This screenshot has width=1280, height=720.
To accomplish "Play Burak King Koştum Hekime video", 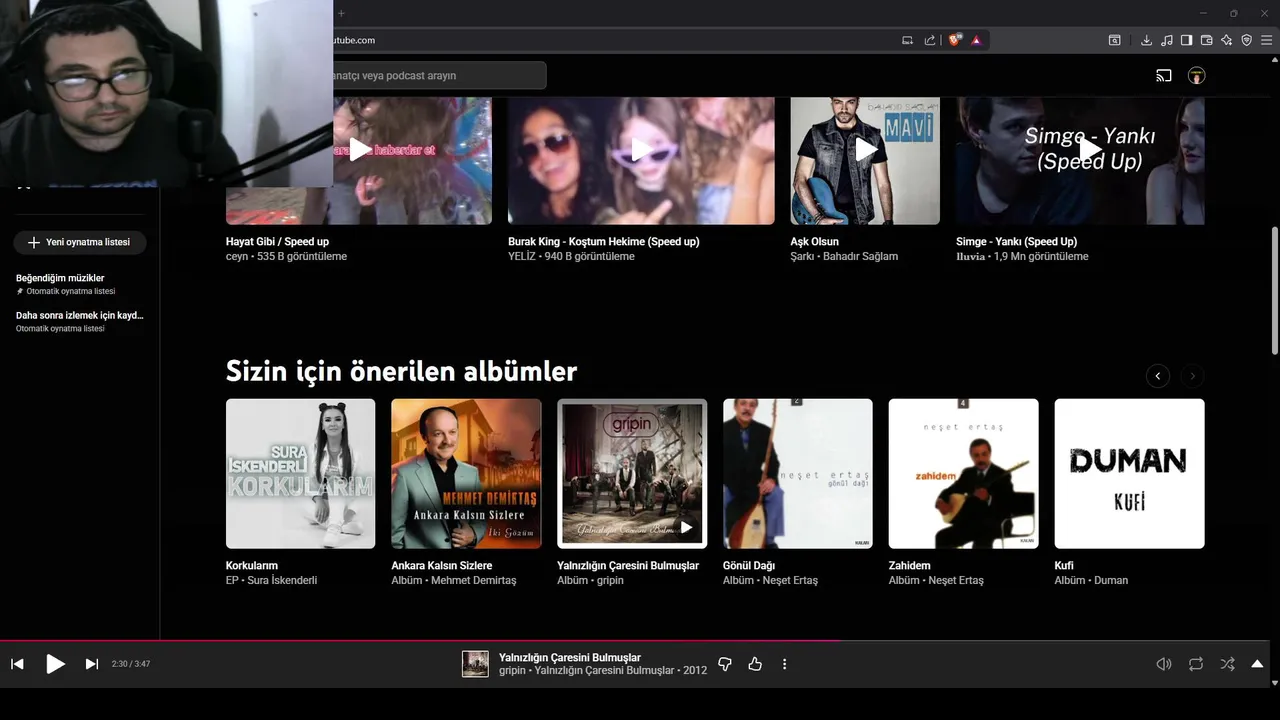I will (641, 150).
